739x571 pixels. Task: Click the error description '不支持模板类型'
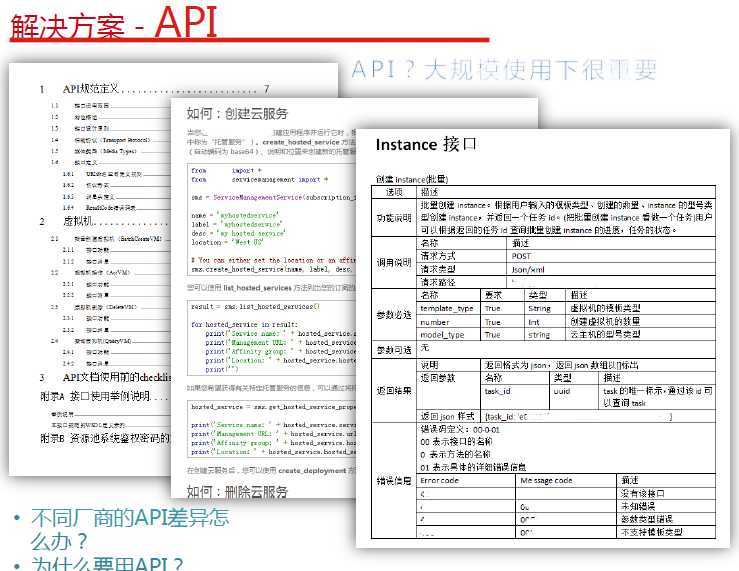(651, 532)
